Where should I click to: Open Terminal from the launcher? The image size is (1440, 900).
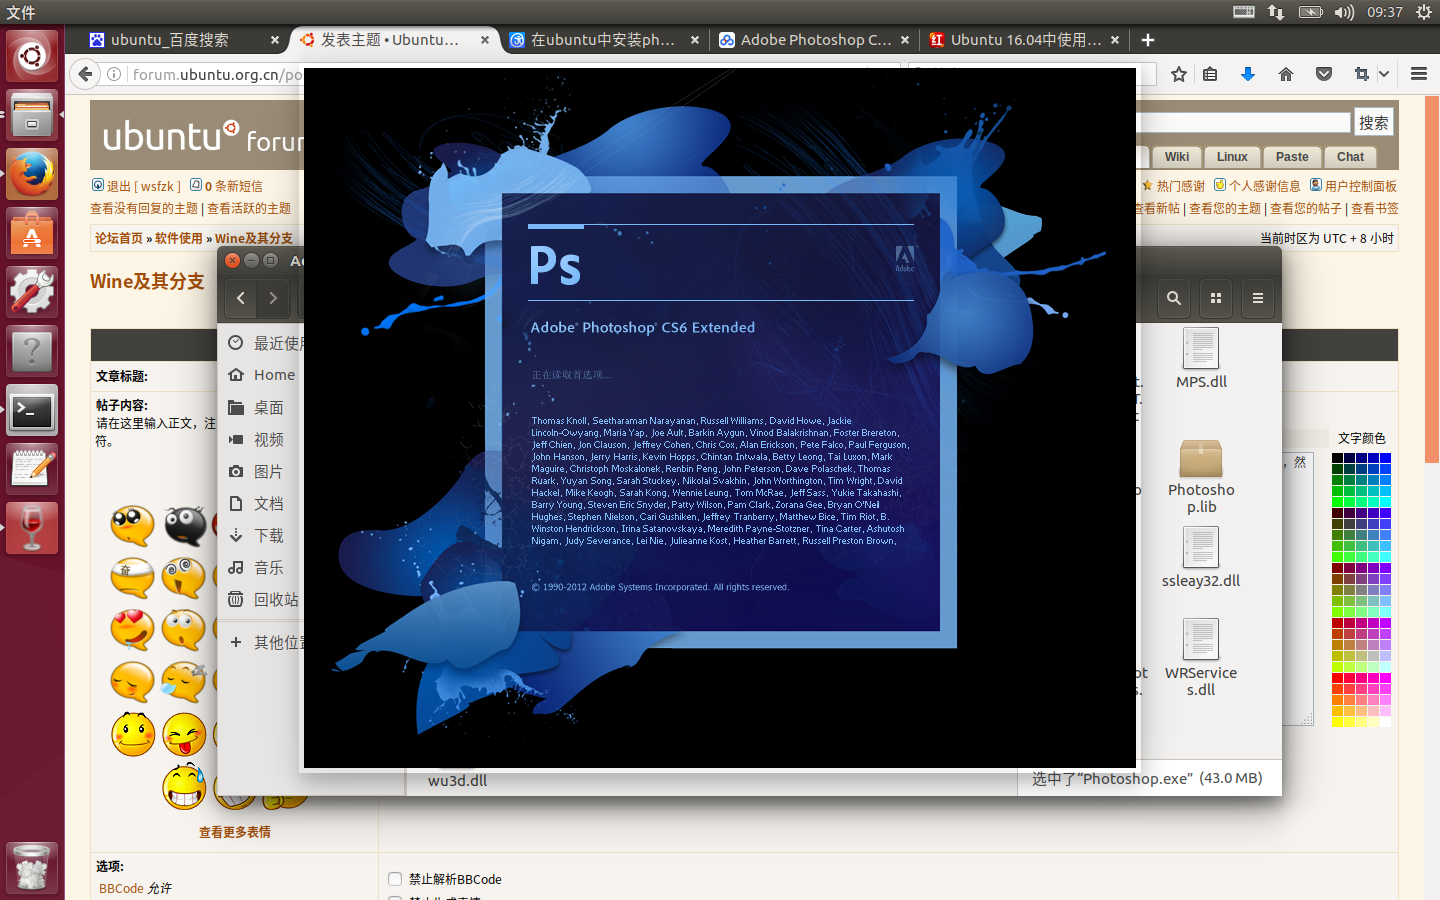click(x=32, y=410)
